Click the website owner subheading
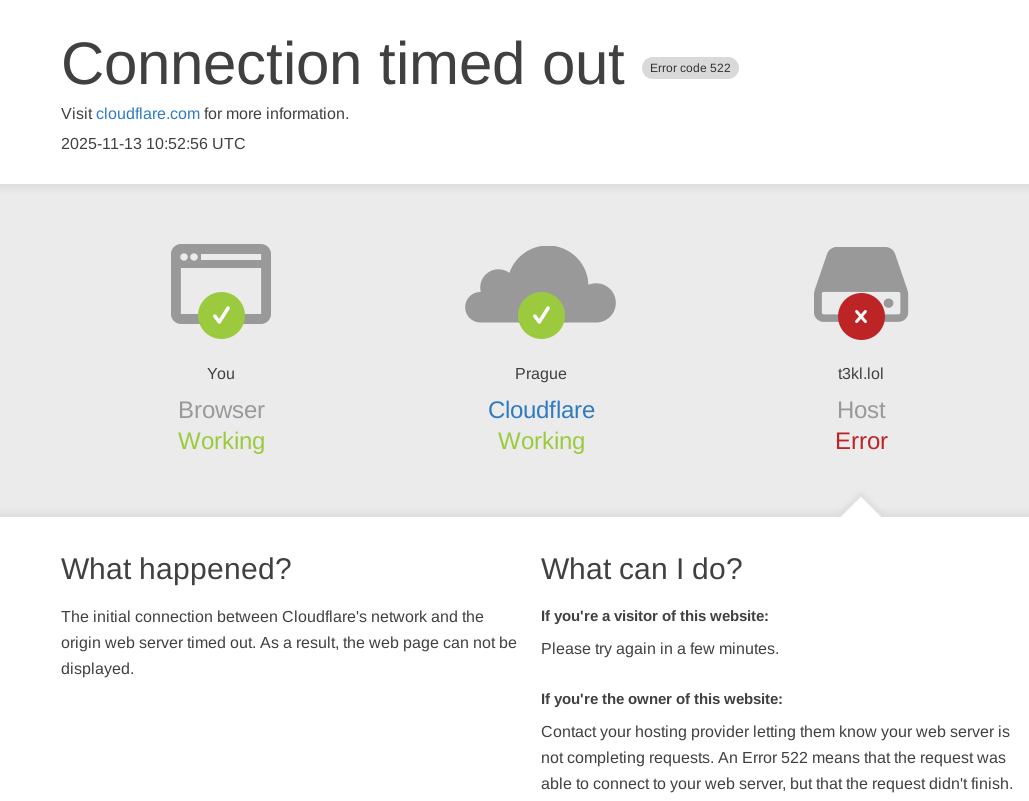This screenshot has height=801, width=1029. click(662, 699)
